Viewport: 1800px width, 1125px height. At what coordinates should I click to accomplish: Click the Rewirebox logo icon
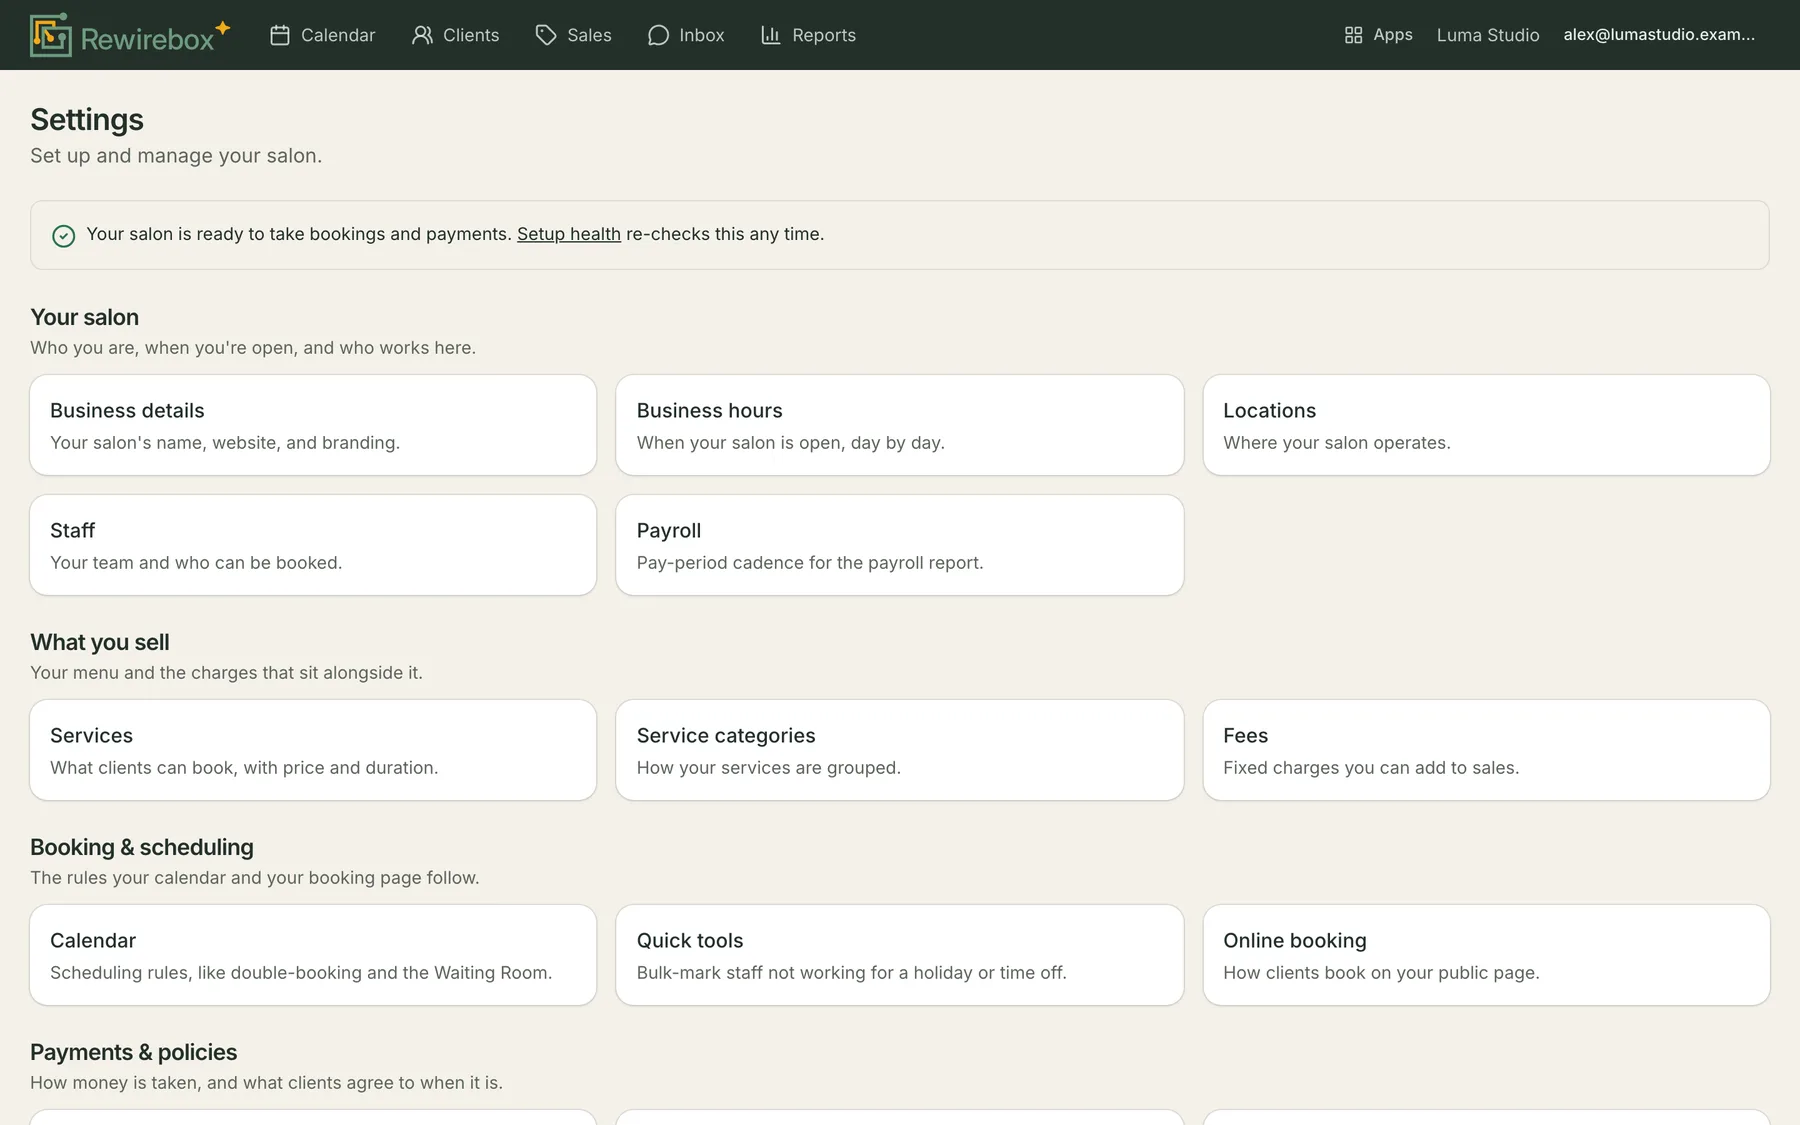(x=51, y=35)
